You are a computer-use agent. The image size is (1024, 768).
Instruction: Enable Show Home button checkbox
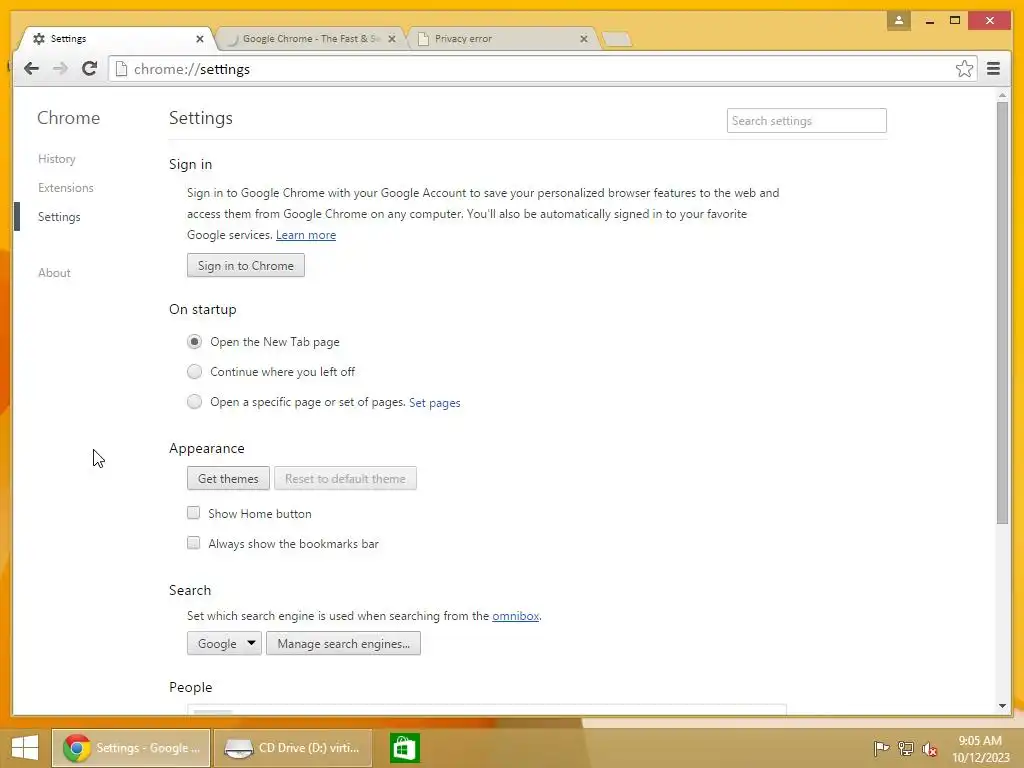pos(193,513)
